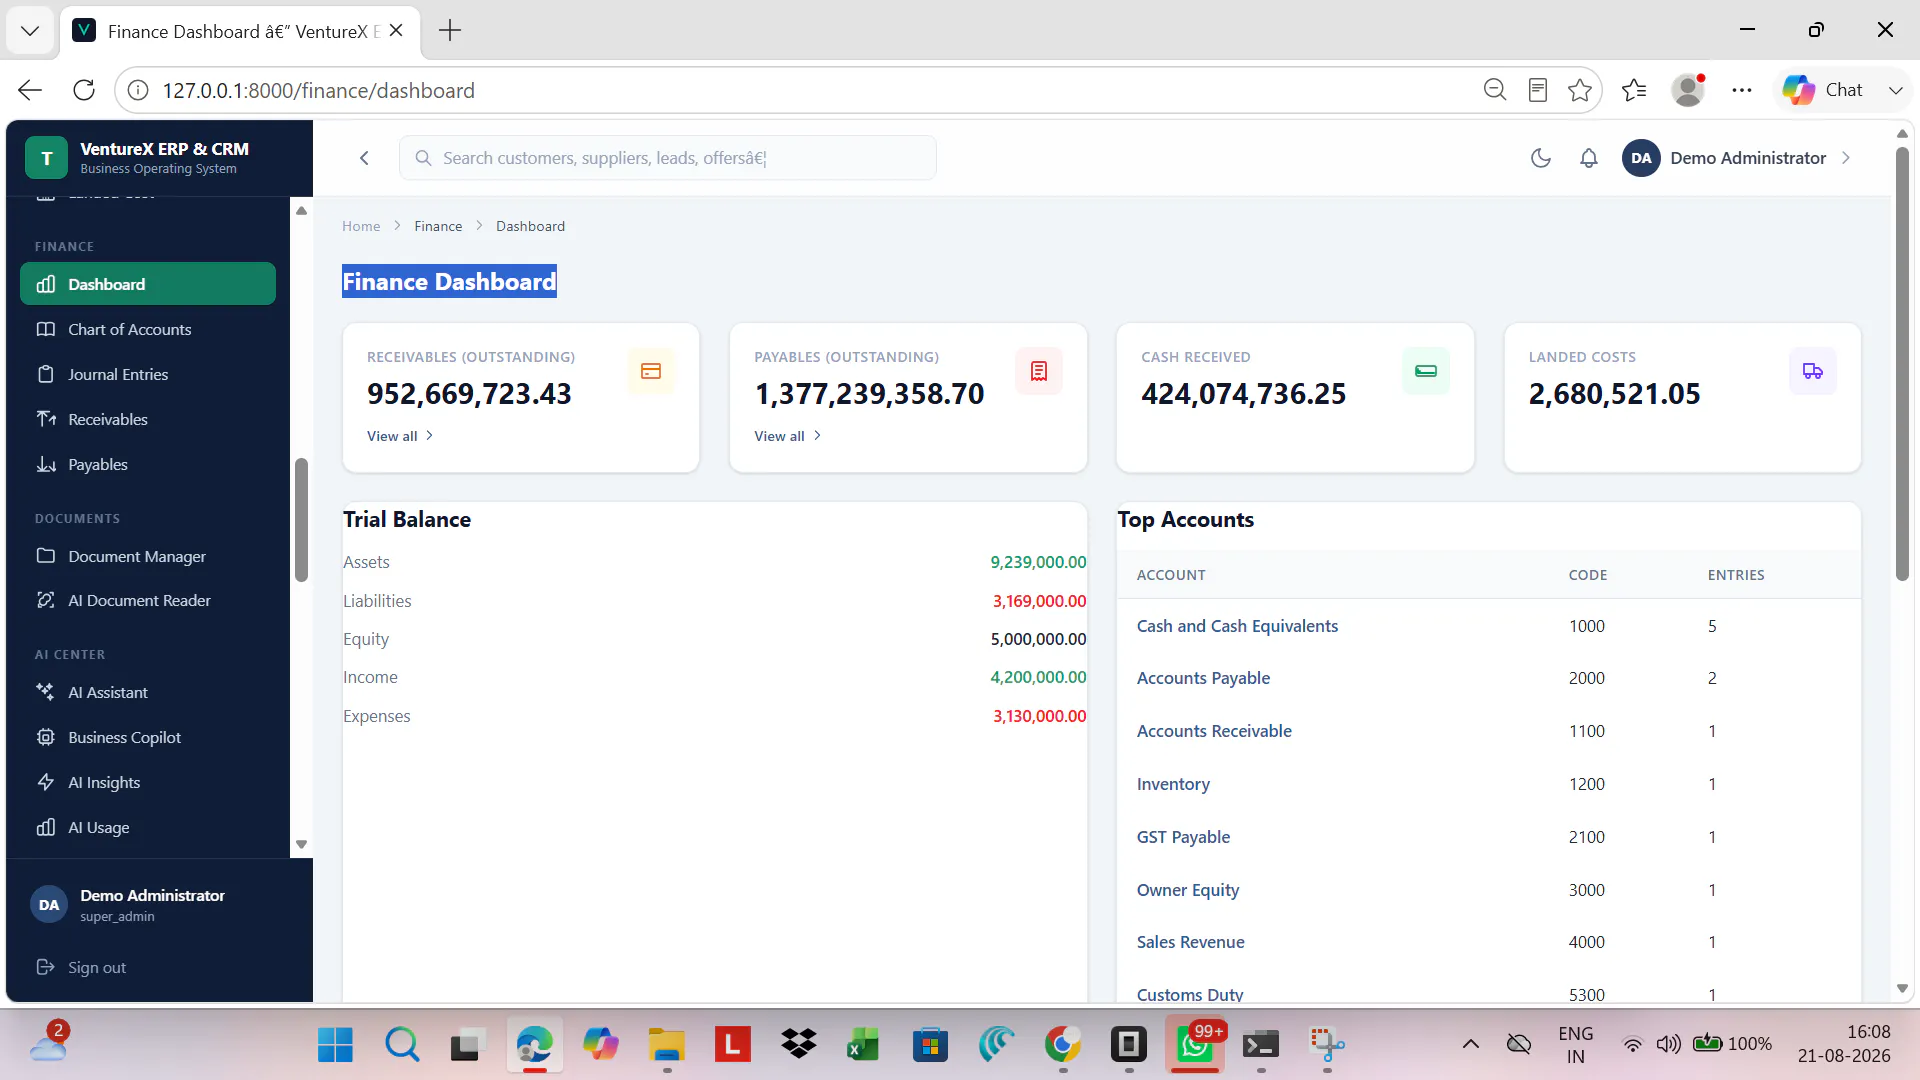Screen dimensions: 1920x1080
Task: Click the Business Copilot icon
Action: point(46,737)
